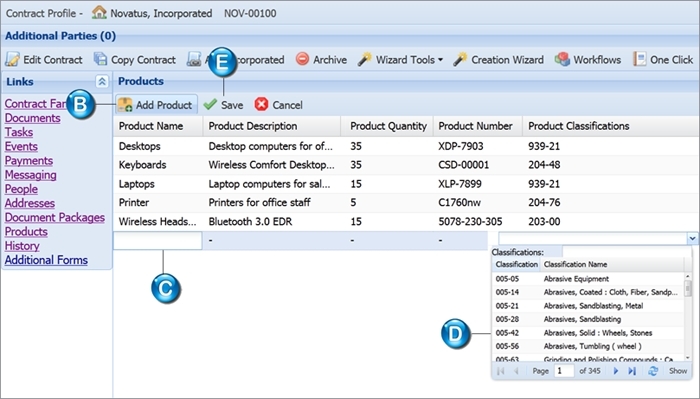
Task: Click the Add Product icon button
Action: point(125,105)
